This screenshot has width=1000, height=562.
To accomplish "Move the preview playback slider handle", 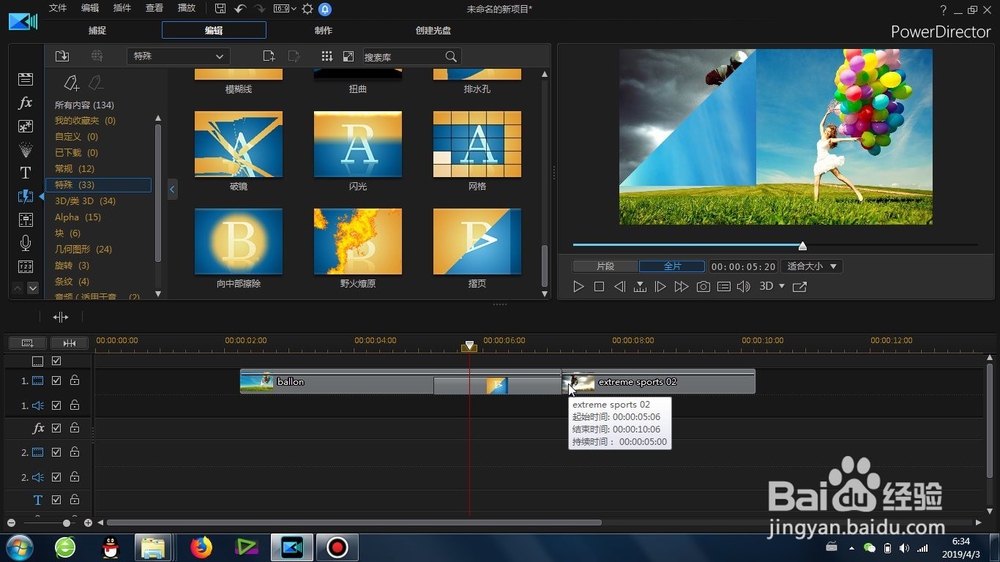I will point(802,246).
